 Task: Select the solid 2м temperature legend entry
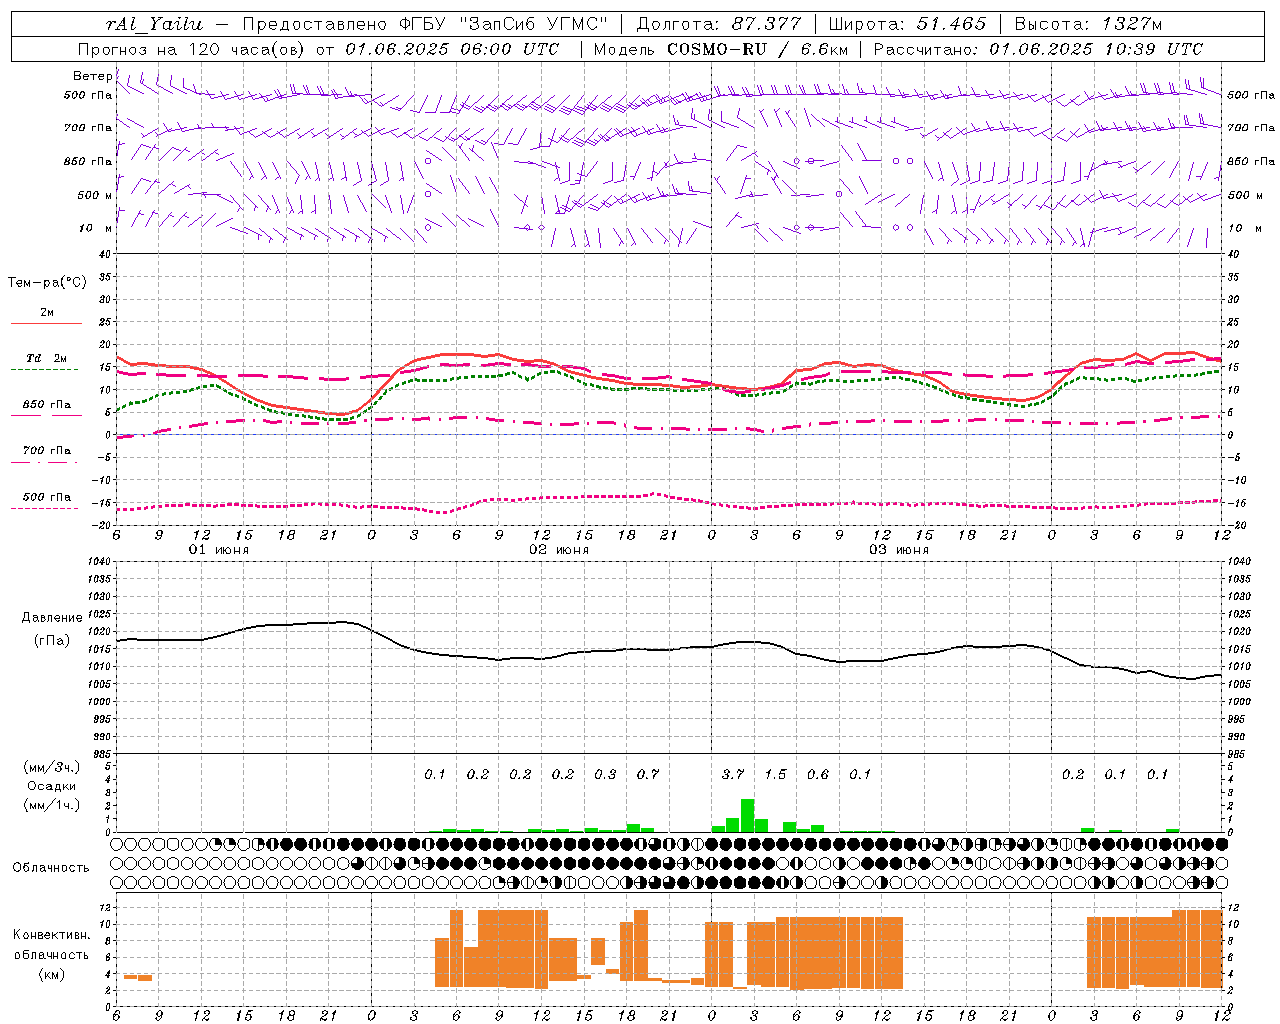click(x=47, y=317)
